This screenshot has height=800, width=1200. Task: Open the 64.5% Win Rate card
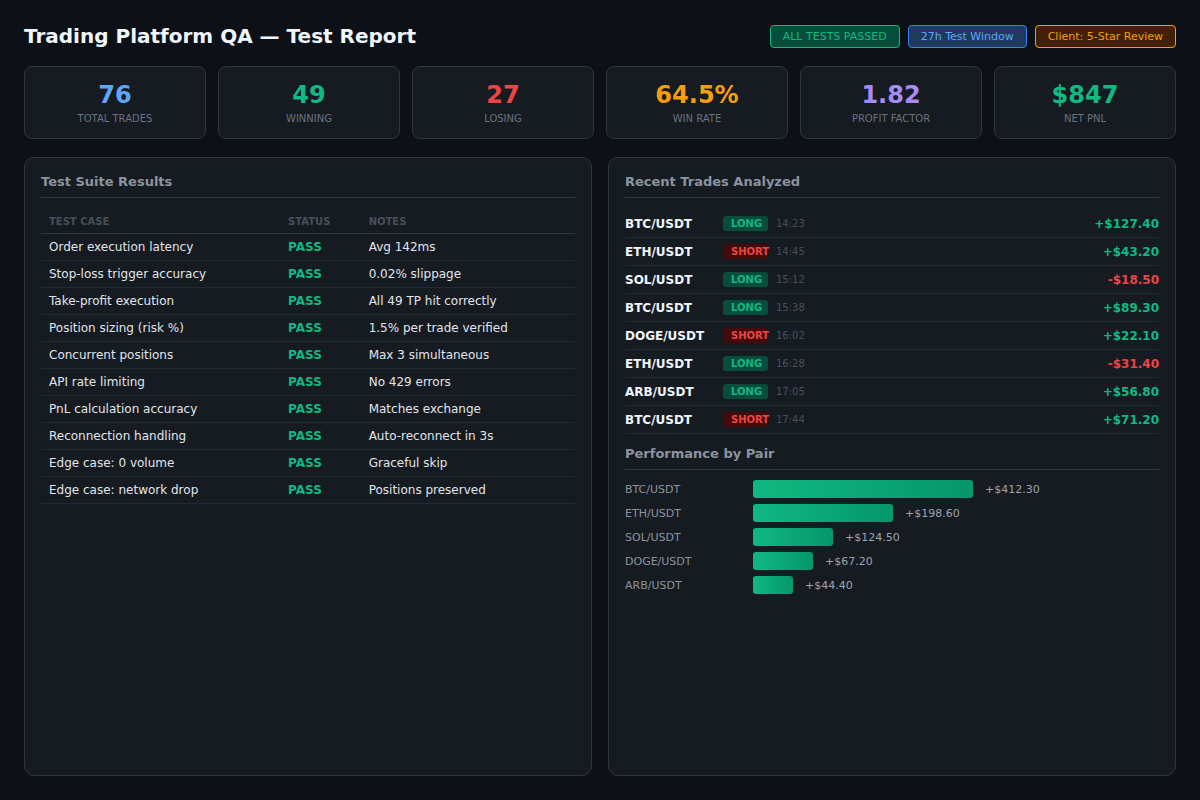697,102
